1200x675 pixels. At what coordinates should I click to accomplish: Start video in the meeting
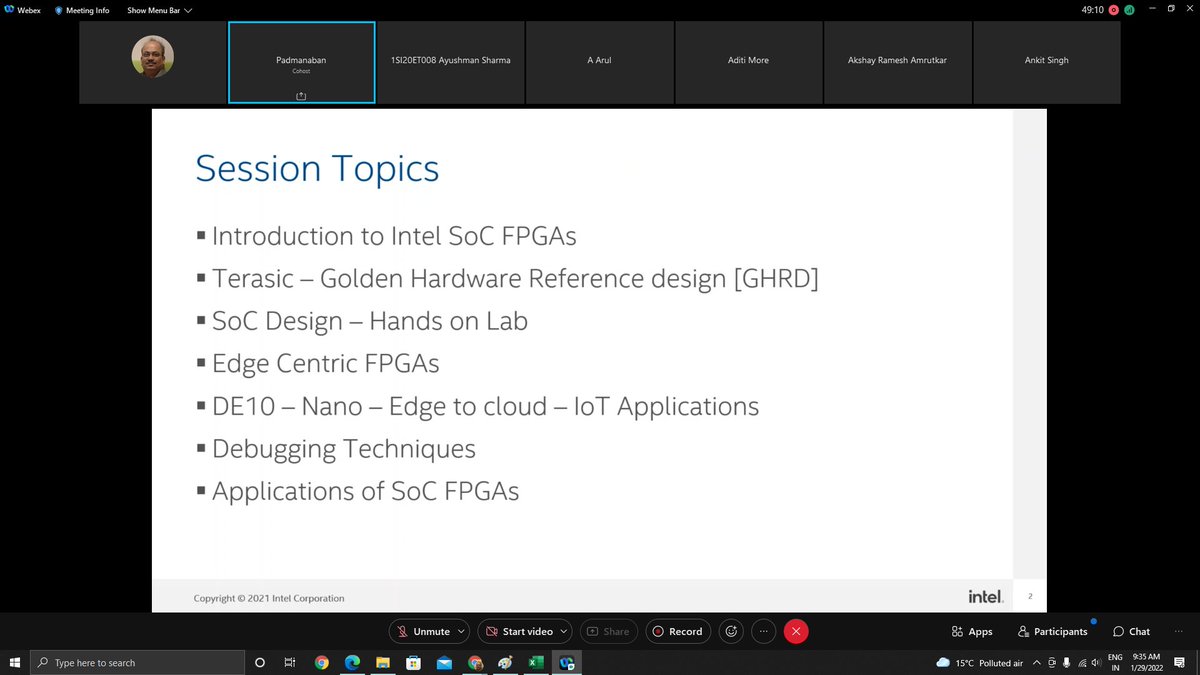519,631
